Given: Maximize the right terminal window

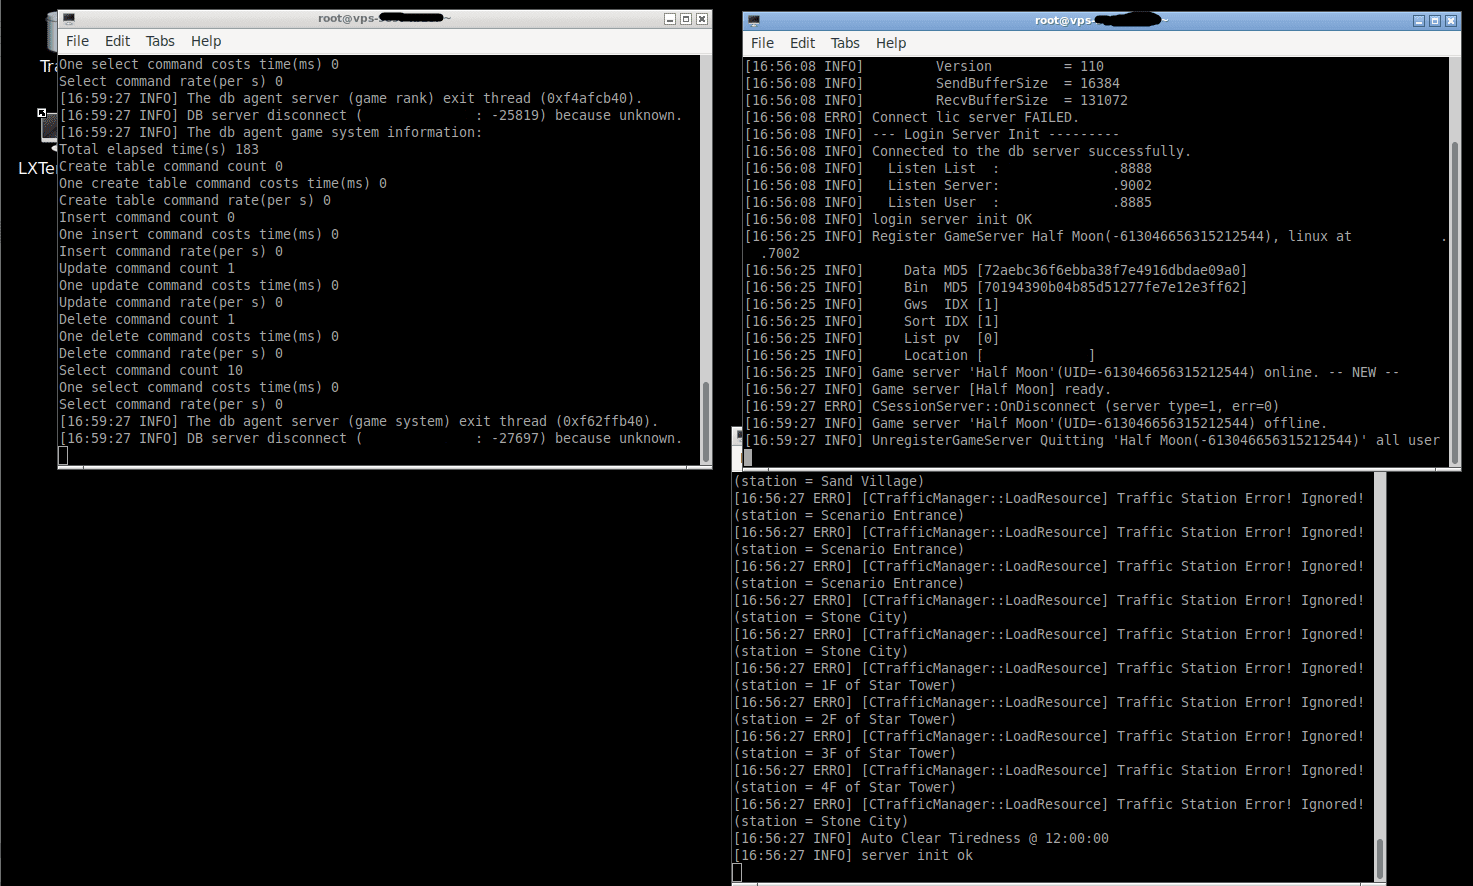Looking at the screenshot, I should pyautogui.click(x=1435, y=21).
